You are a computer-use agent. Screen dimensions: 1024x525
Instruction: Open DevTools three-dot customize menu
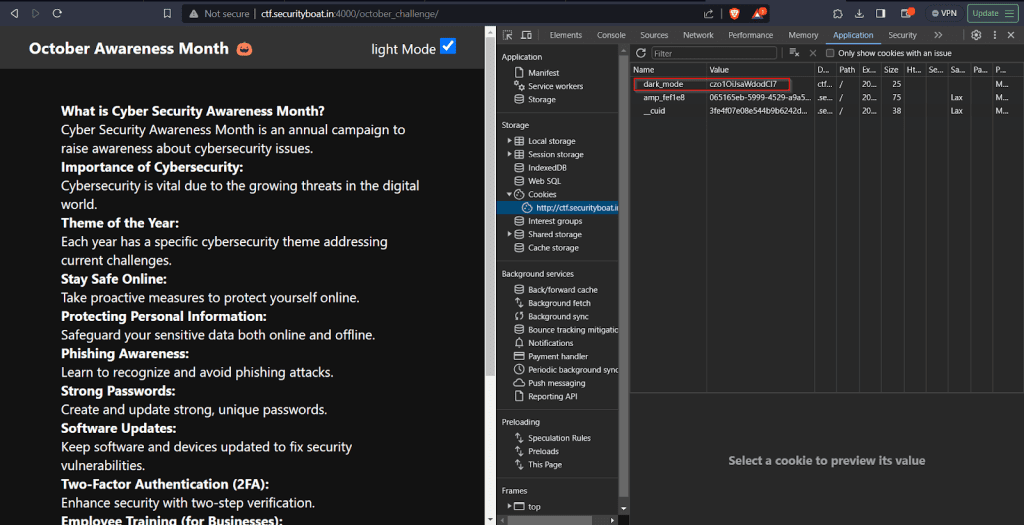pyautogui.click(x=995, y=35)
